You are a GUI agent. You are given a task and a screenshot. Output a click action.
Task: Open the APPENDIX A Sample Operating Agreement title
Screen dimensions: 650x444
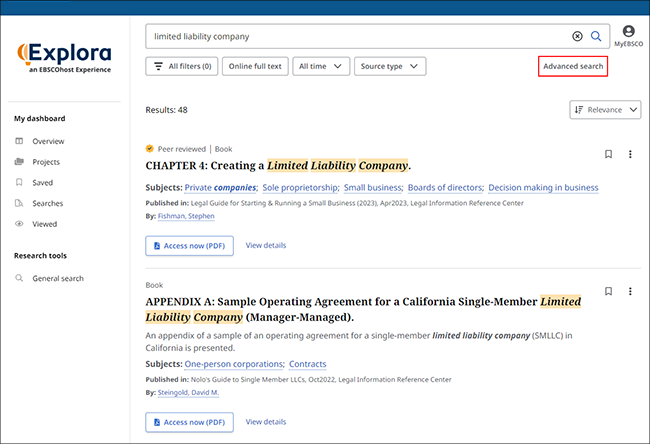click(363, 309)
